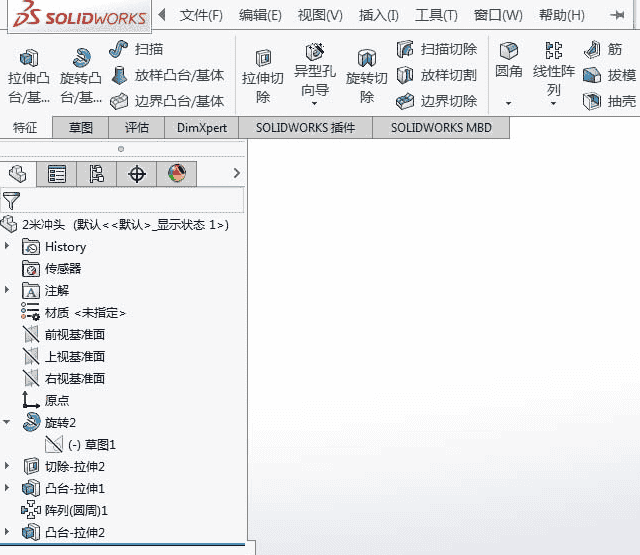This screenshot has width=640, height=555.
Task: Open the Linear Pattern (线性阵列) dropdown arrow
Action: tap(553, 103)
